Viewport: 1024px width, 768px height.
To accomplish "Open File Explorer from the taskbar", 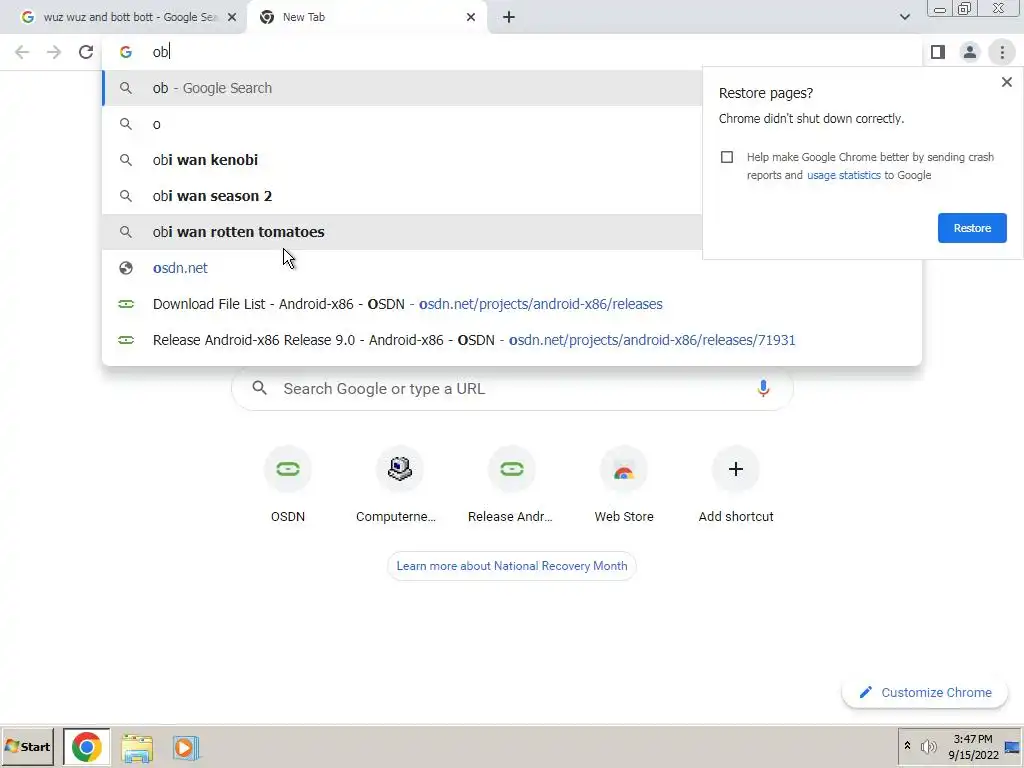I will [136, 748].
